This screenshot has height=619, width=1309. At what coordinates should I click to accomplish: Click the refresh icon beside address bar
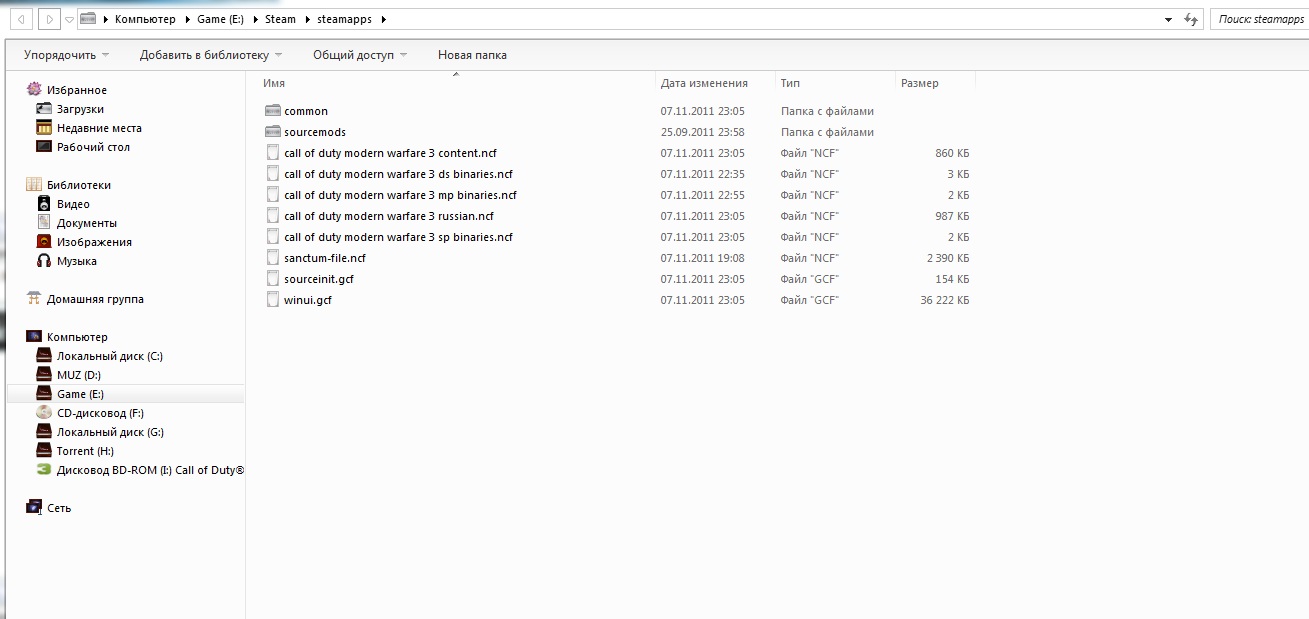tap(1190, 19)
